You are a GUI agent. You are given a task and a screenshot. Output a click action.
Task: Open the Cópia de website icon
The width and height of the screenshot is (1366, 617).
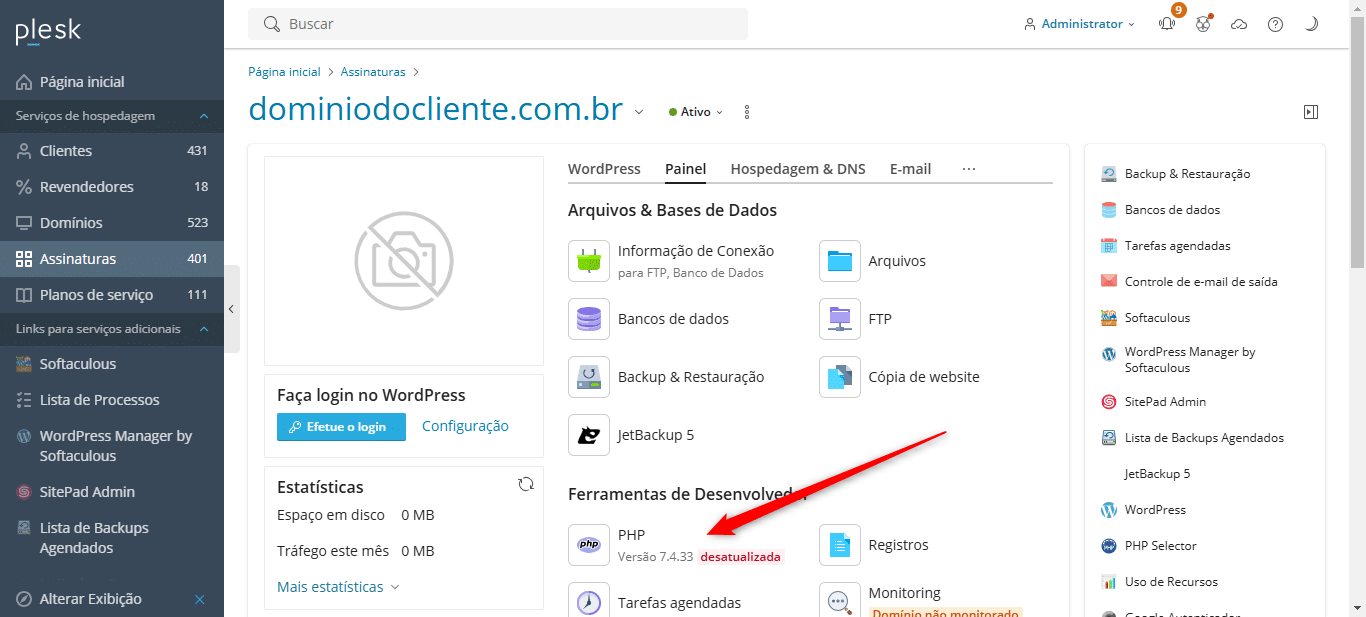pos(840,377)
